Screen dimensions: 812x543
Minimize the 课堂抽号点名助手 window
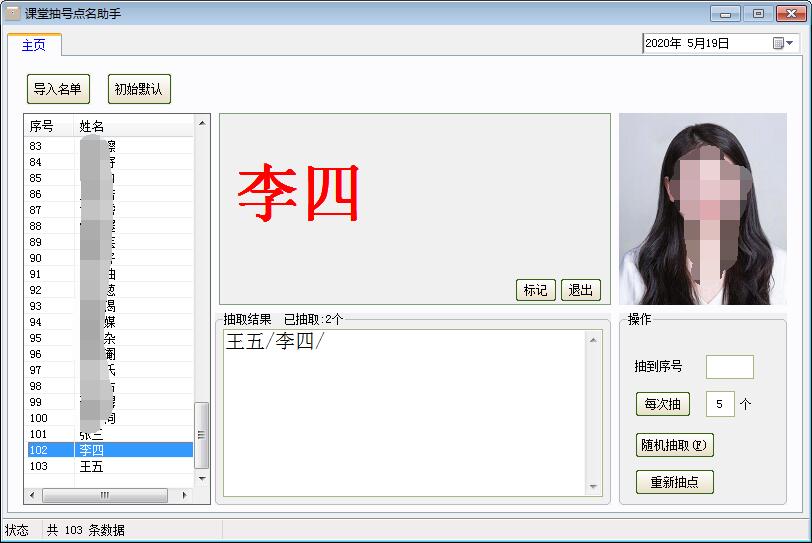[x=725, y=13]
